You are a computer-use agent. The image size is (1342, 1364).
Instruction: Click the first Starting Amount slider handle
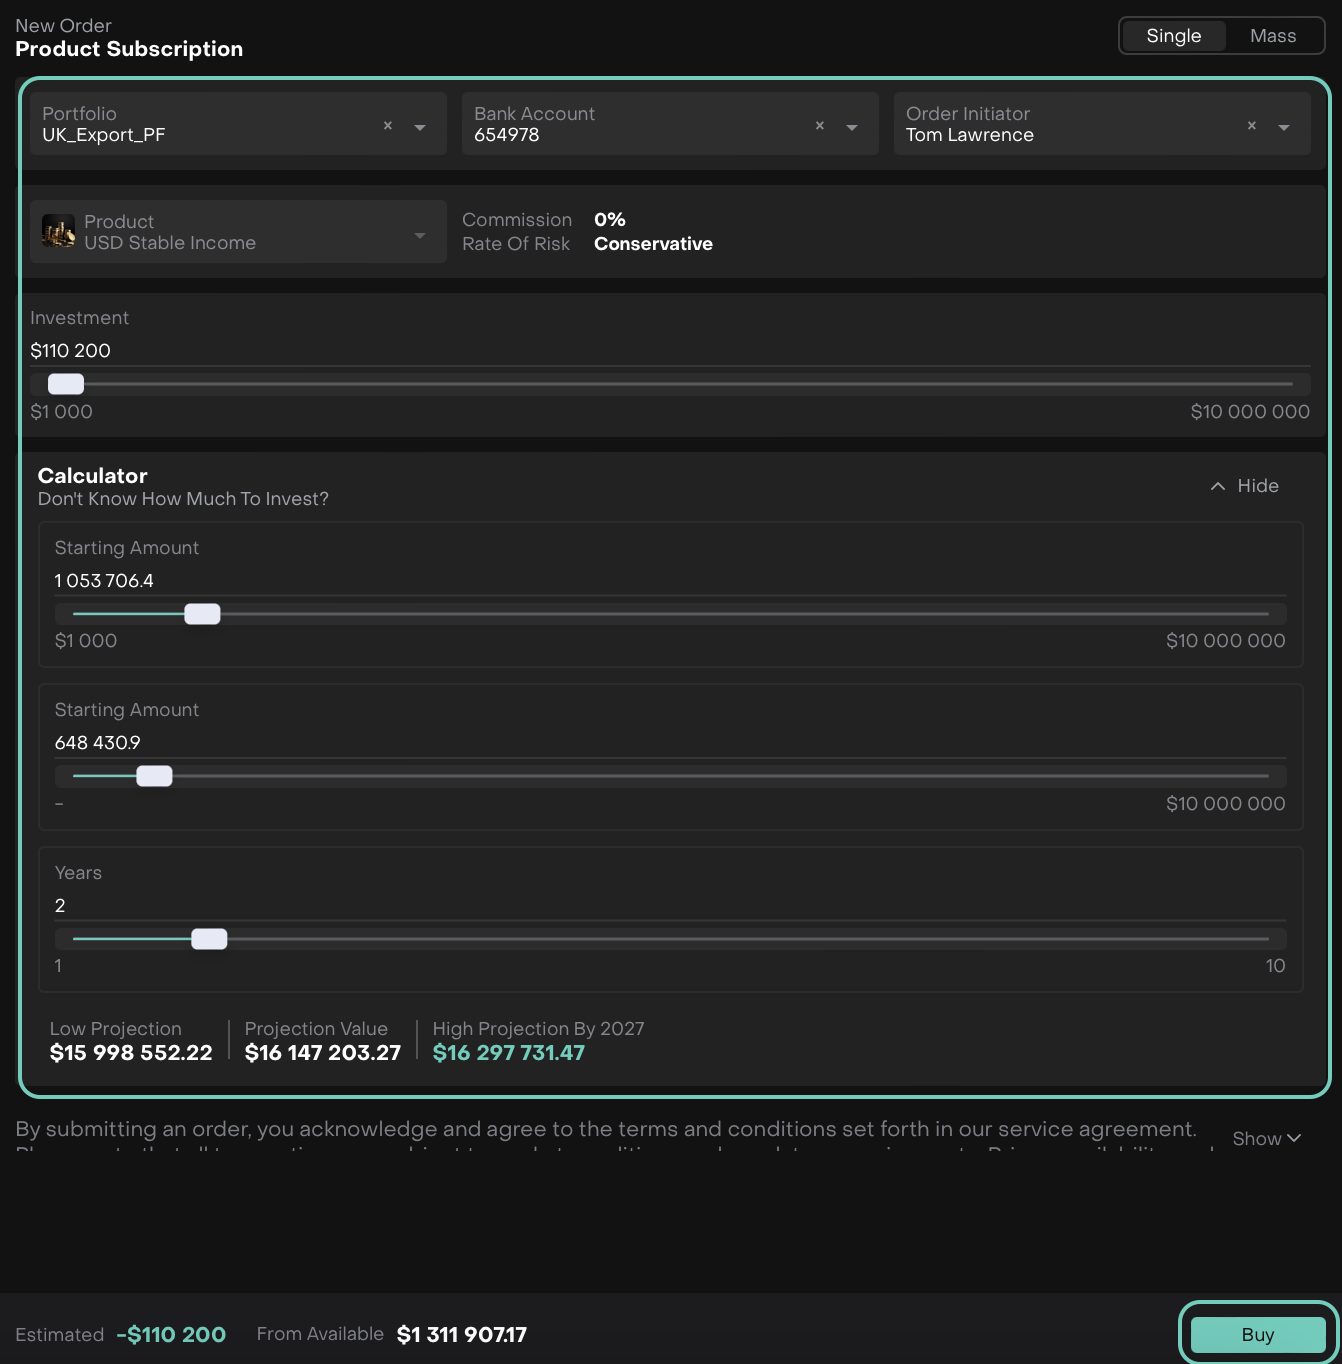tap(202, 614)
